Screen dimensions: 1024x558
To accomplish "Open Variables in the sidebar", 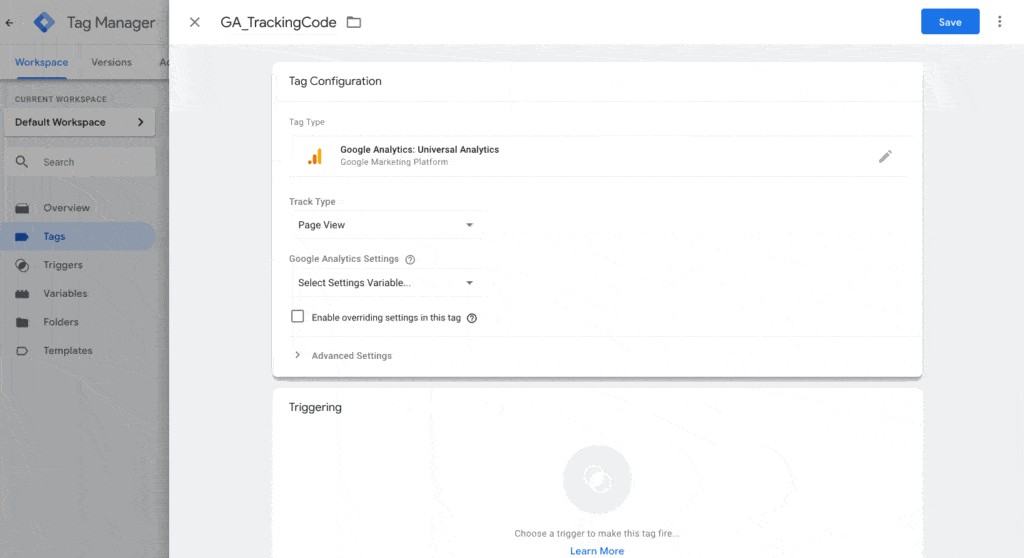I will [65, 293].
